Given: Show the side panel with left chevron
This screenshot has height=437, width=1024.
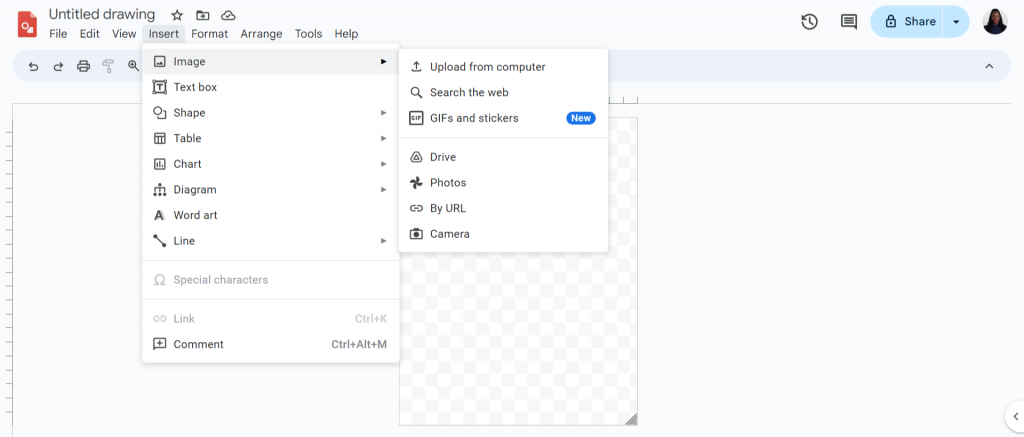Looking at the screenshot, I should [1016, 415].
